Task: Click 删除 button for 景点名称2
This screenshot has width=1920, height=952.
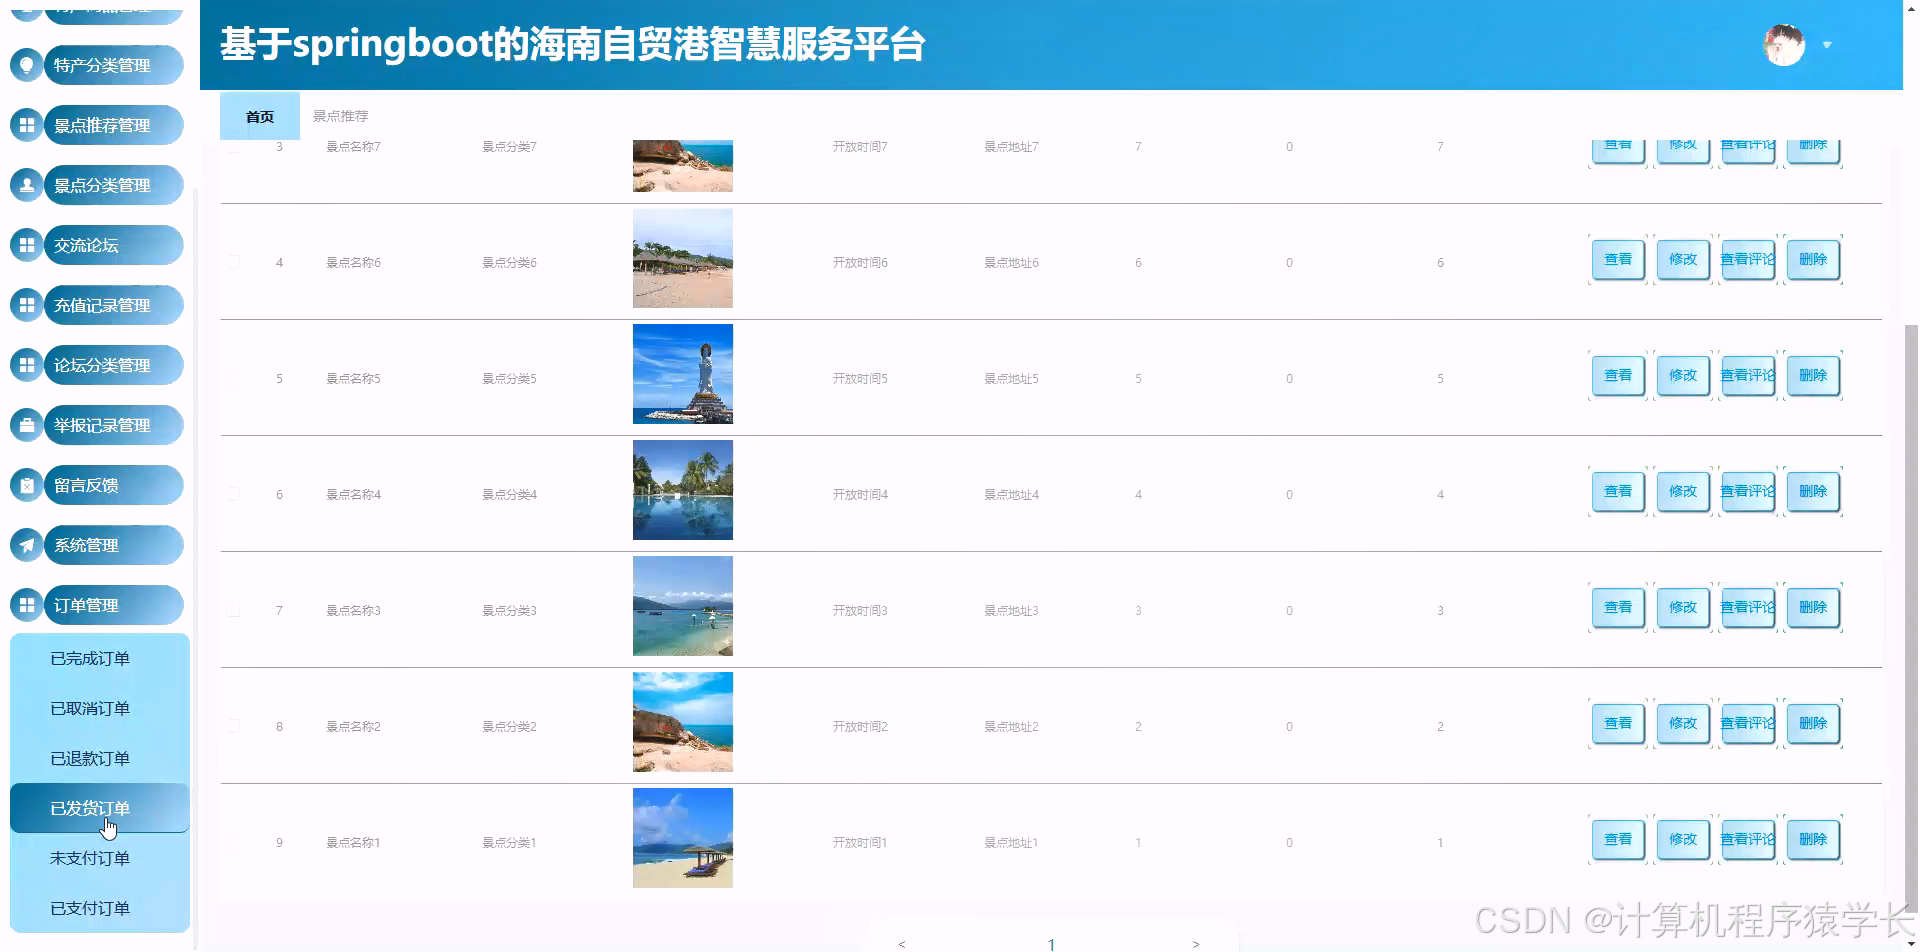Action: pos(1813,723)
